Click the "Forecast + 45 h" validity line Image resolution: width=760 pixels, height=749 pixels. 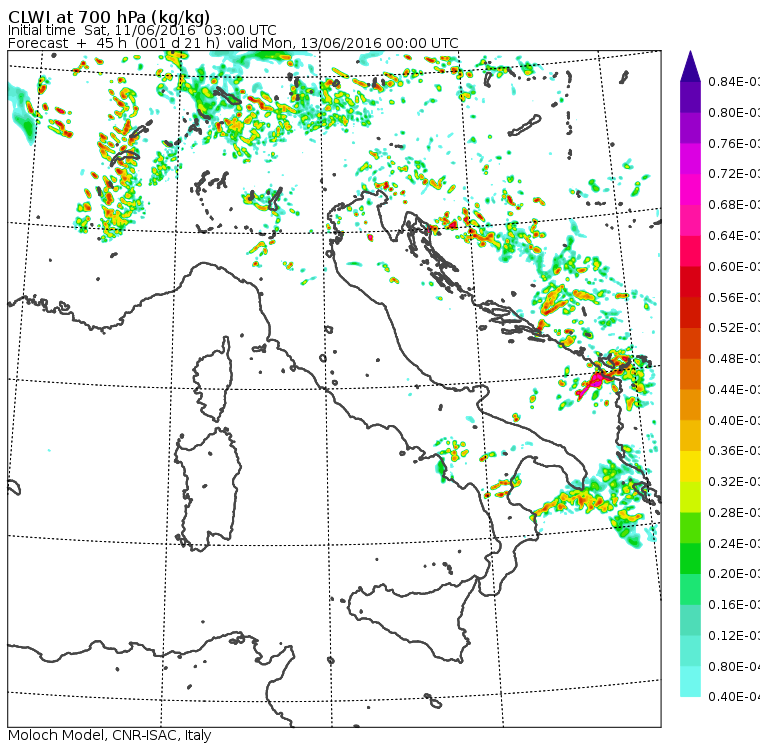[233, 43]
